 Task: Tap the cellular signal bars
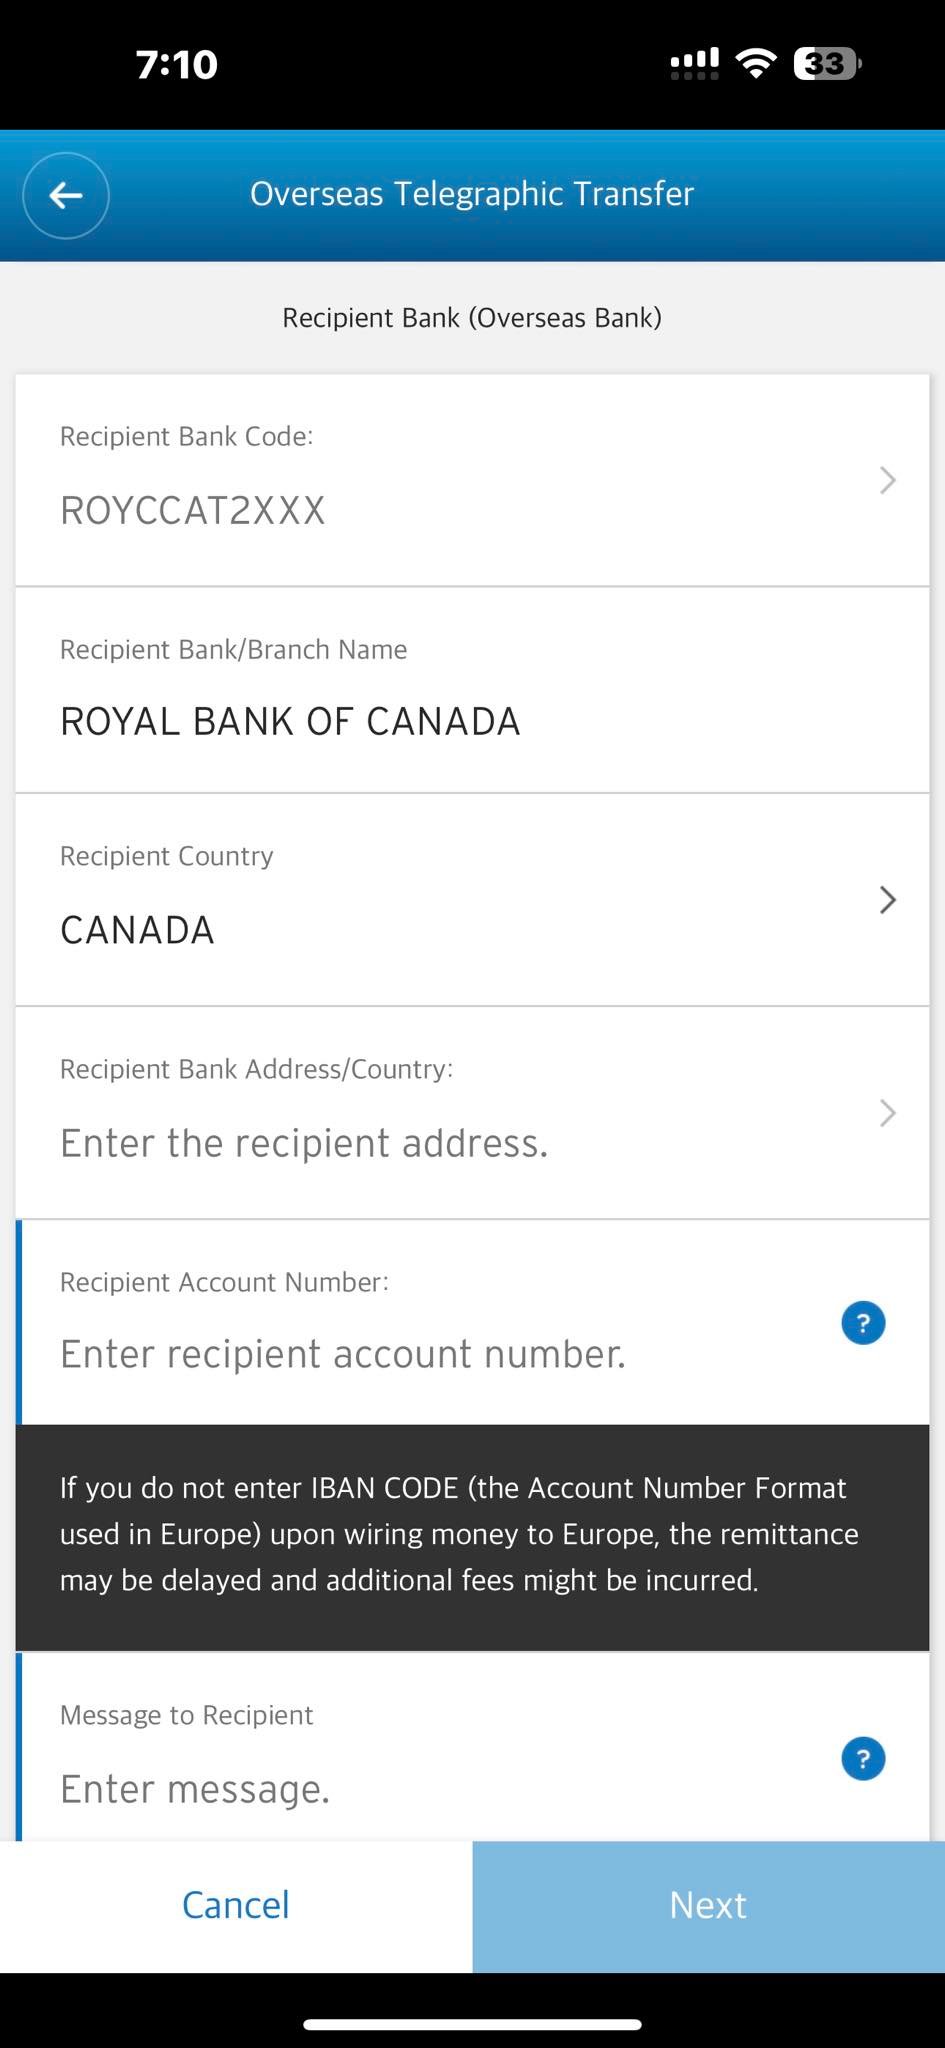694,63
